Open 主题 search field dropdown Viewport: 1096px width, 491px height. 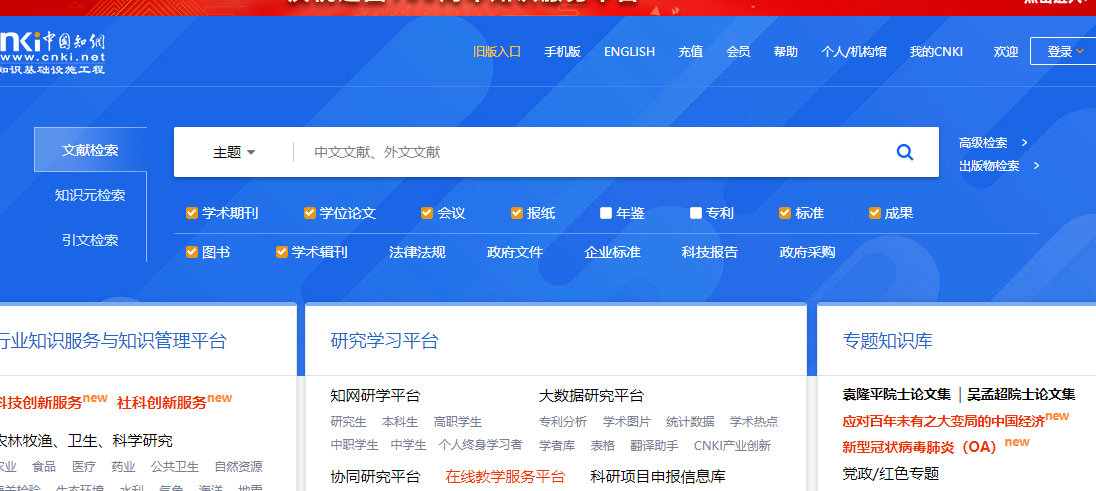click(x=234, y=152)
